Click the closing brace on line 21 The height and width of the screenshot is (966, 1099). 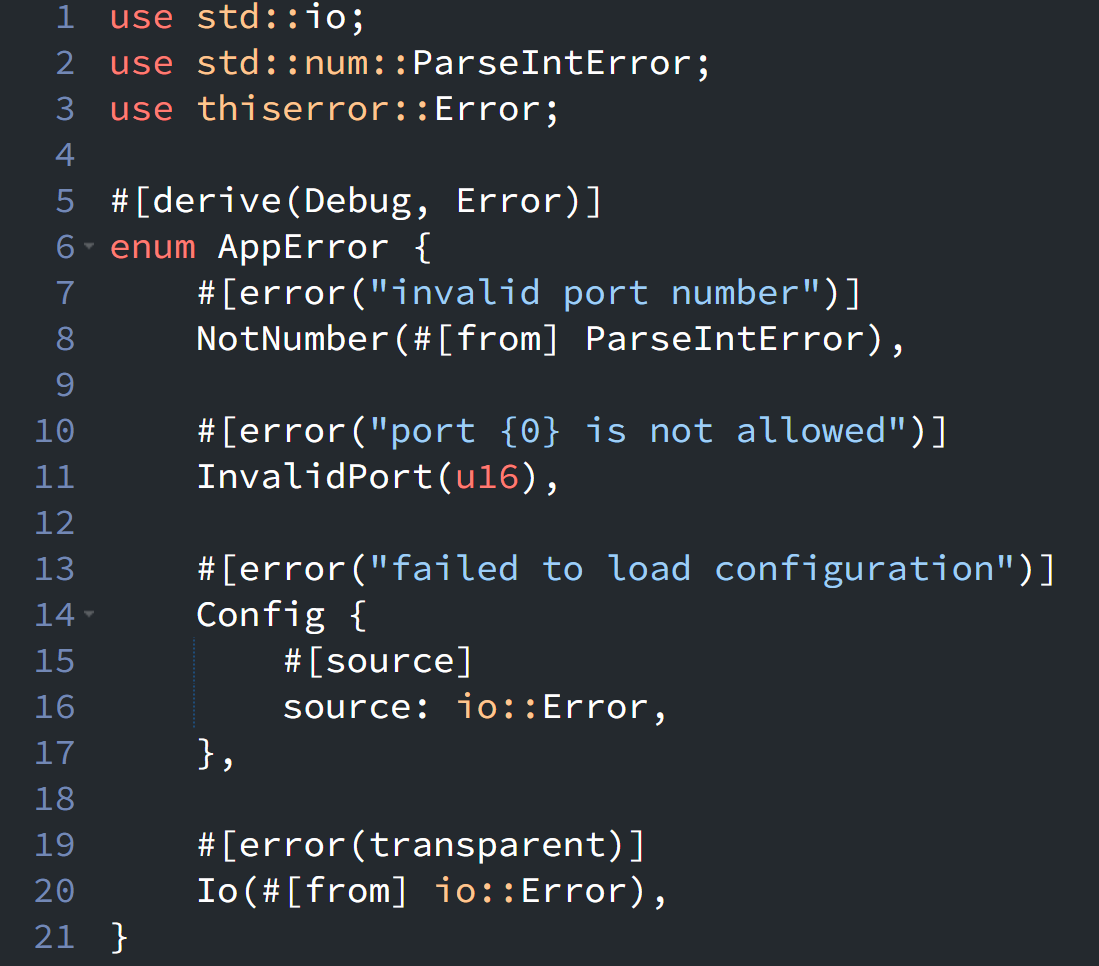point(119,937)
